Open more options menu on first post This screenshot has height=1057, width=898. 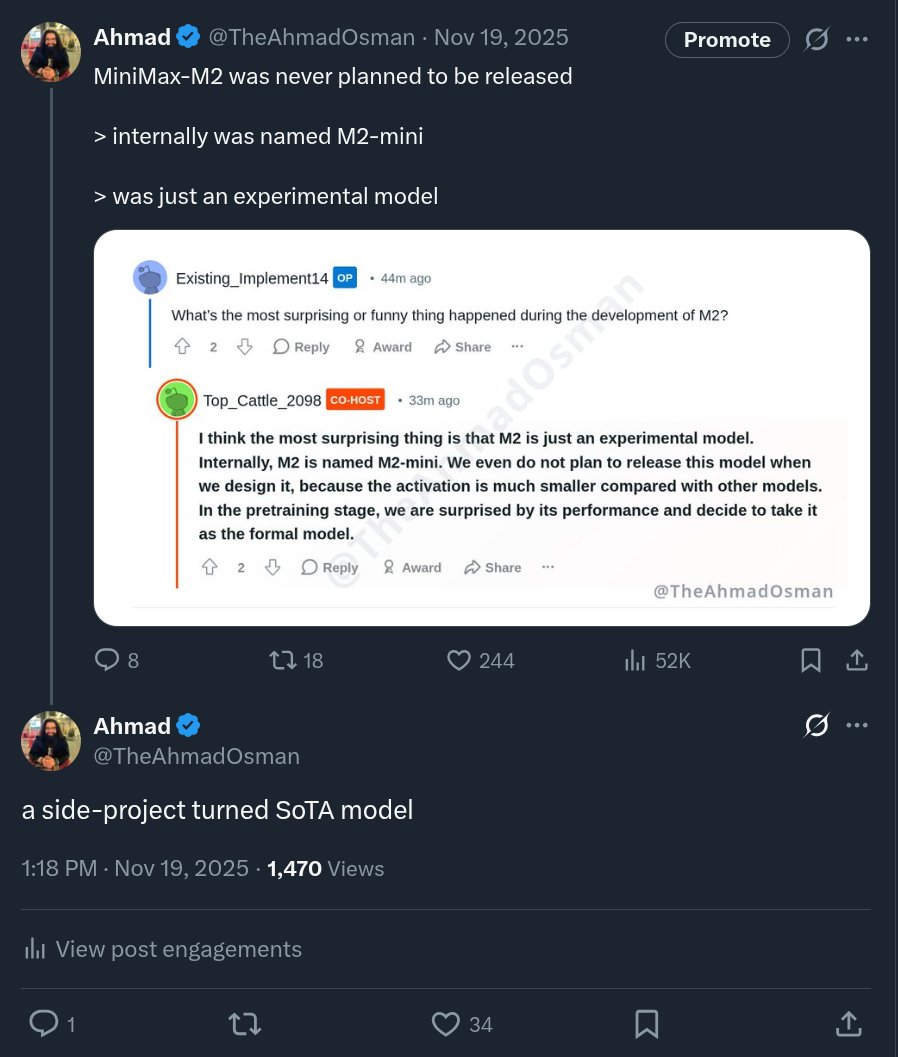pos(857,40)
